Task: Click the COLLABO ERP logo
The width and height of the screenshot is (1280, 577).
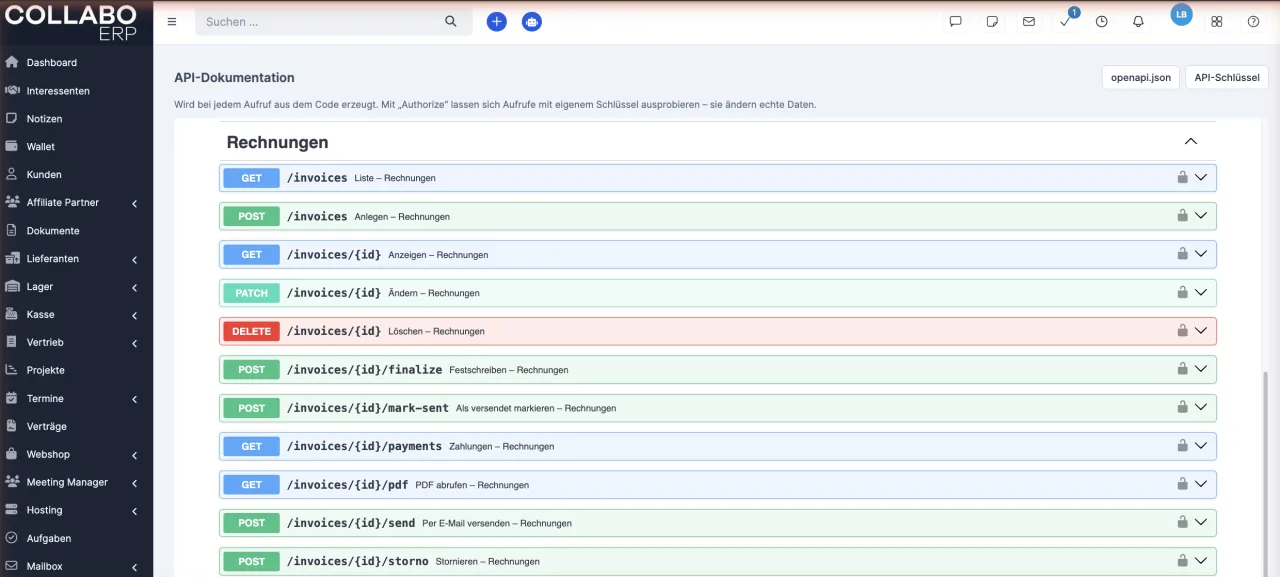Action: [x=70, y=22]
